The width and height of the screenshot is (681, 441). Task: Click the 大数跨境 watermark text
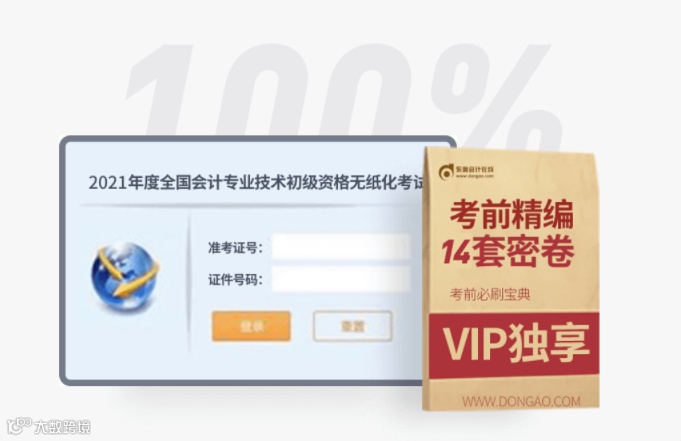coord(63,427)
